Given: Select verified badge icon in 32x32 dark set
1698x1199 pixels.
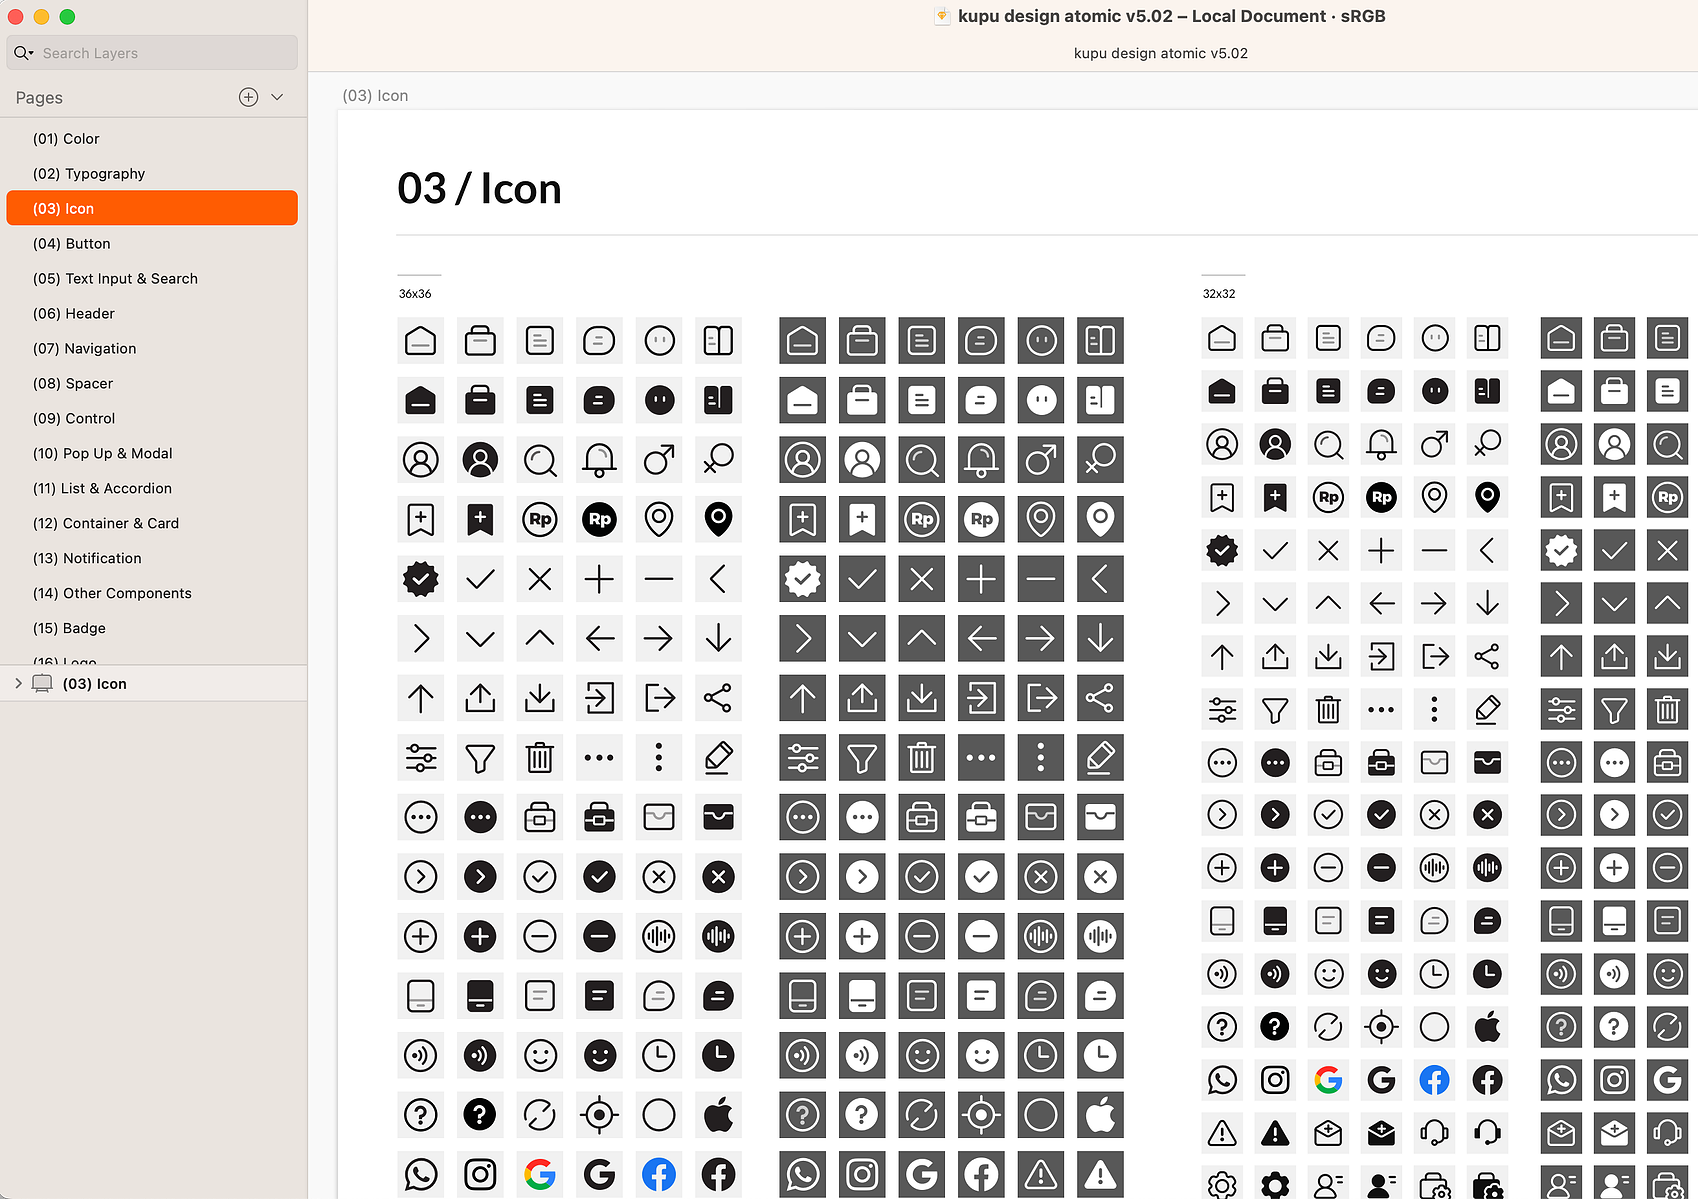Looking at the screenshot, I should tap(1561, 550).
